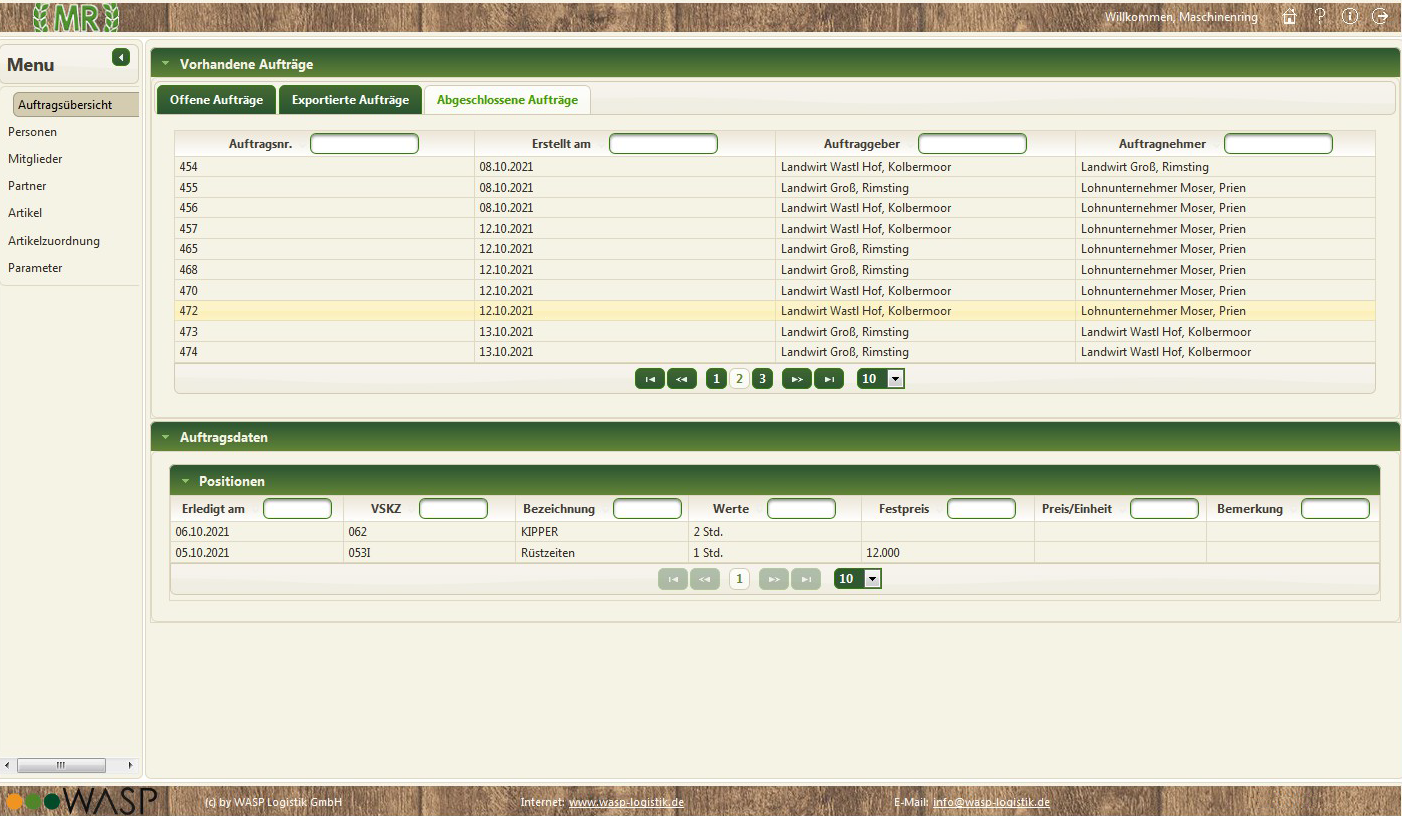Click the home icon in header
This screenshot has height=816, width=1402.
click(1290, 17)
